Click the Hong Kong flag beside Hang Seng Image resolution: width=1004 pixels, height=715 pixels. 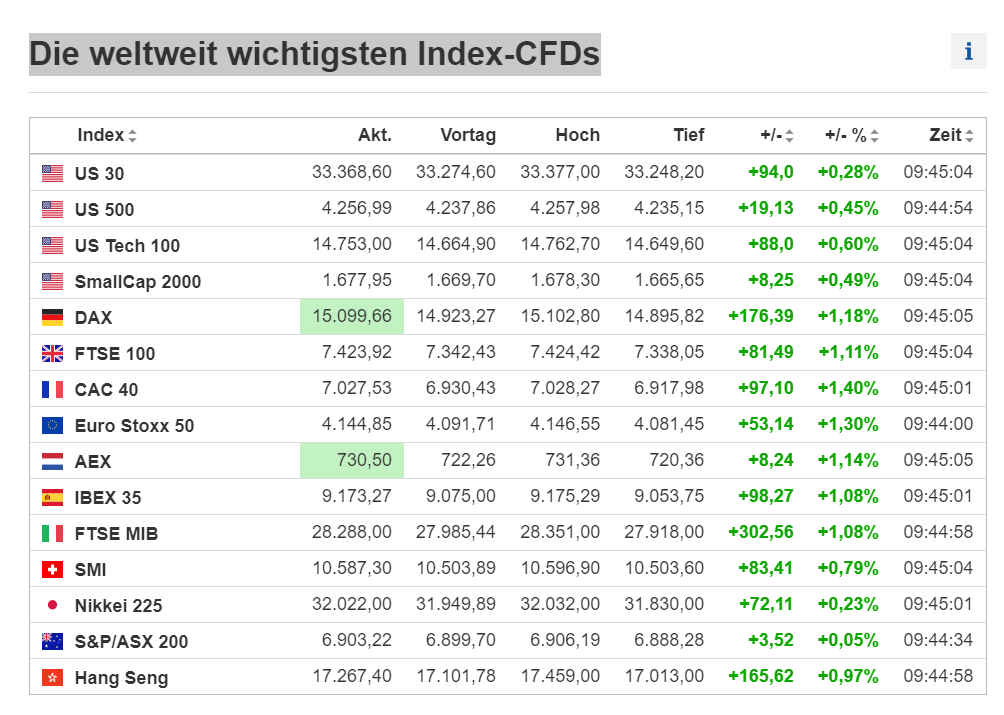(53, 677)
